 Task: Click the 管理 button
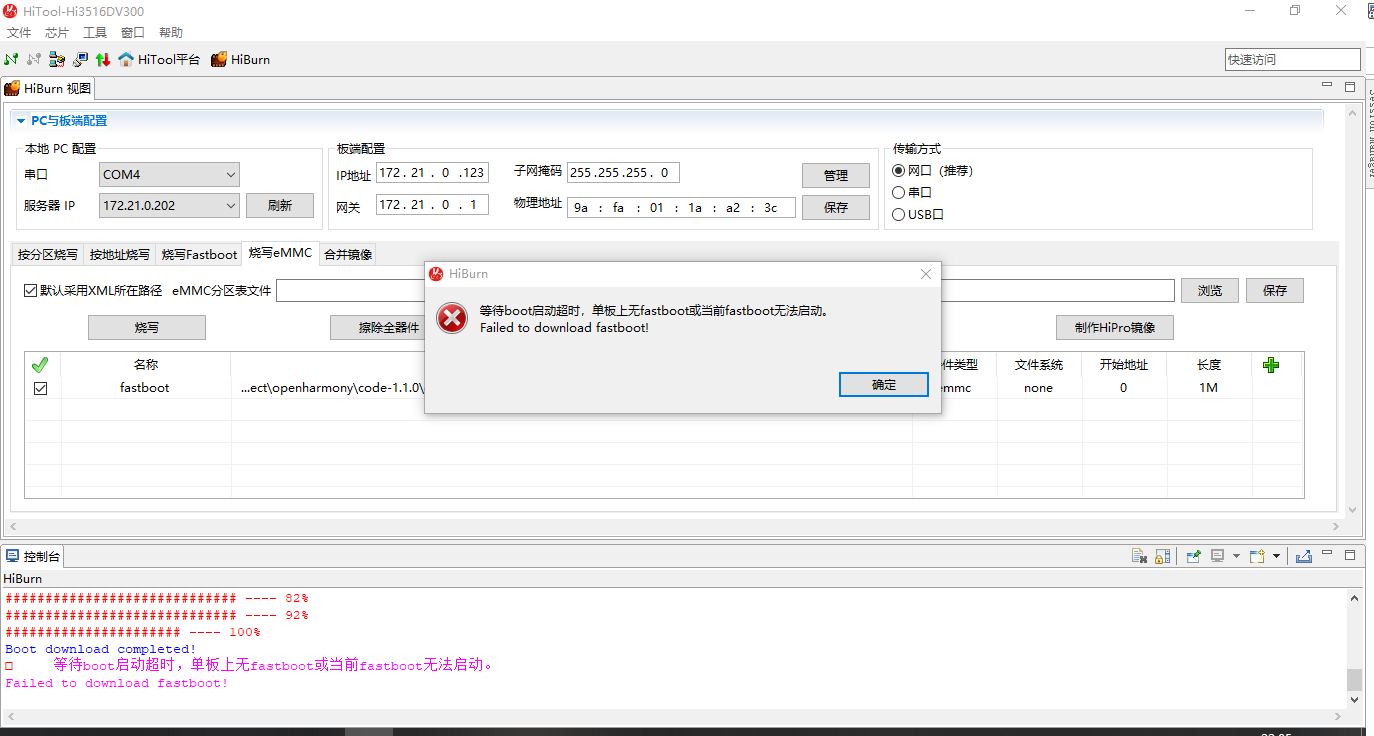point(836,175)
